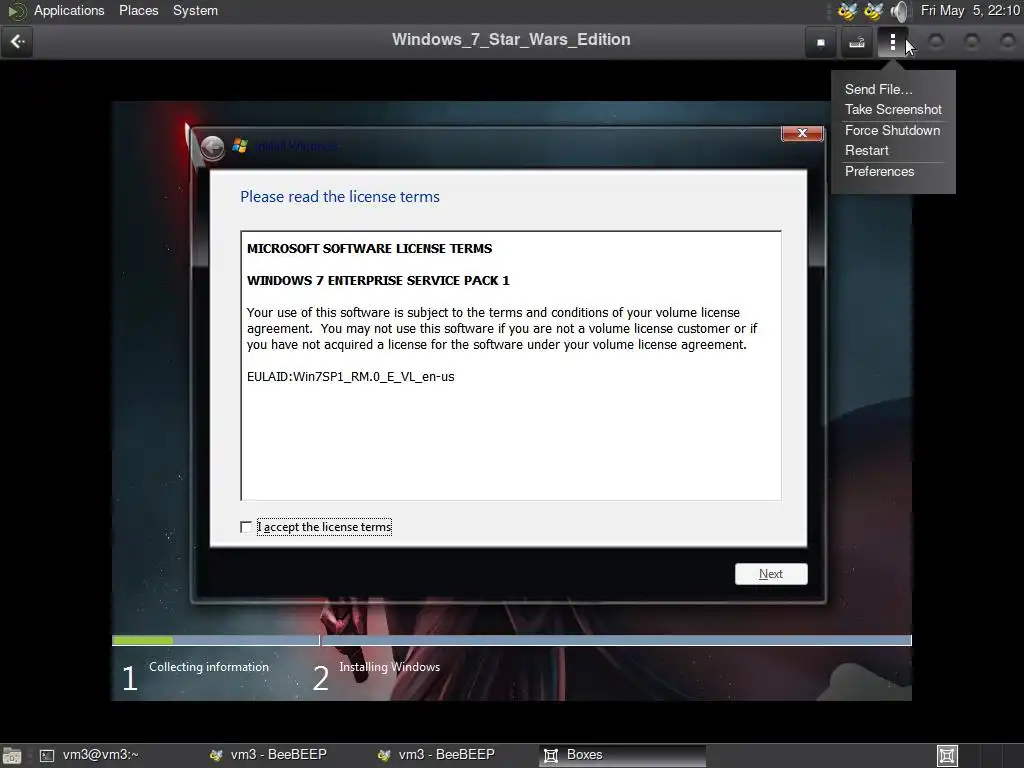Click inside the license terms text box
The height and width of the screenshot is (768, 1024).
(511, 366)
